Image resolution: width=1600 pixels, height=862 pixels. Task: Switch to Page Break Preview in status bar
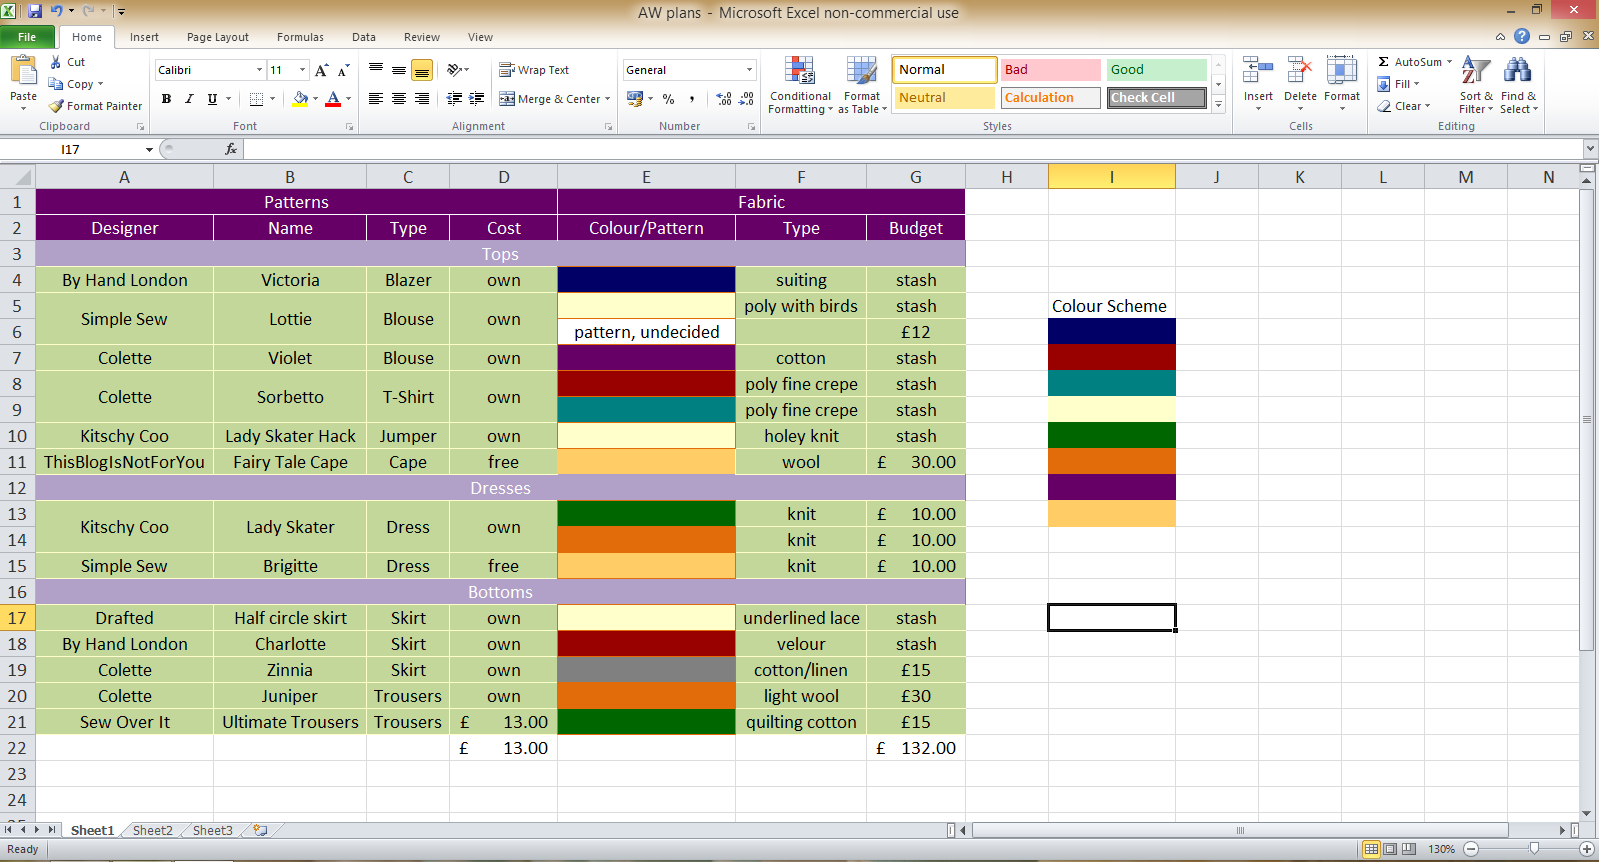1409,849
